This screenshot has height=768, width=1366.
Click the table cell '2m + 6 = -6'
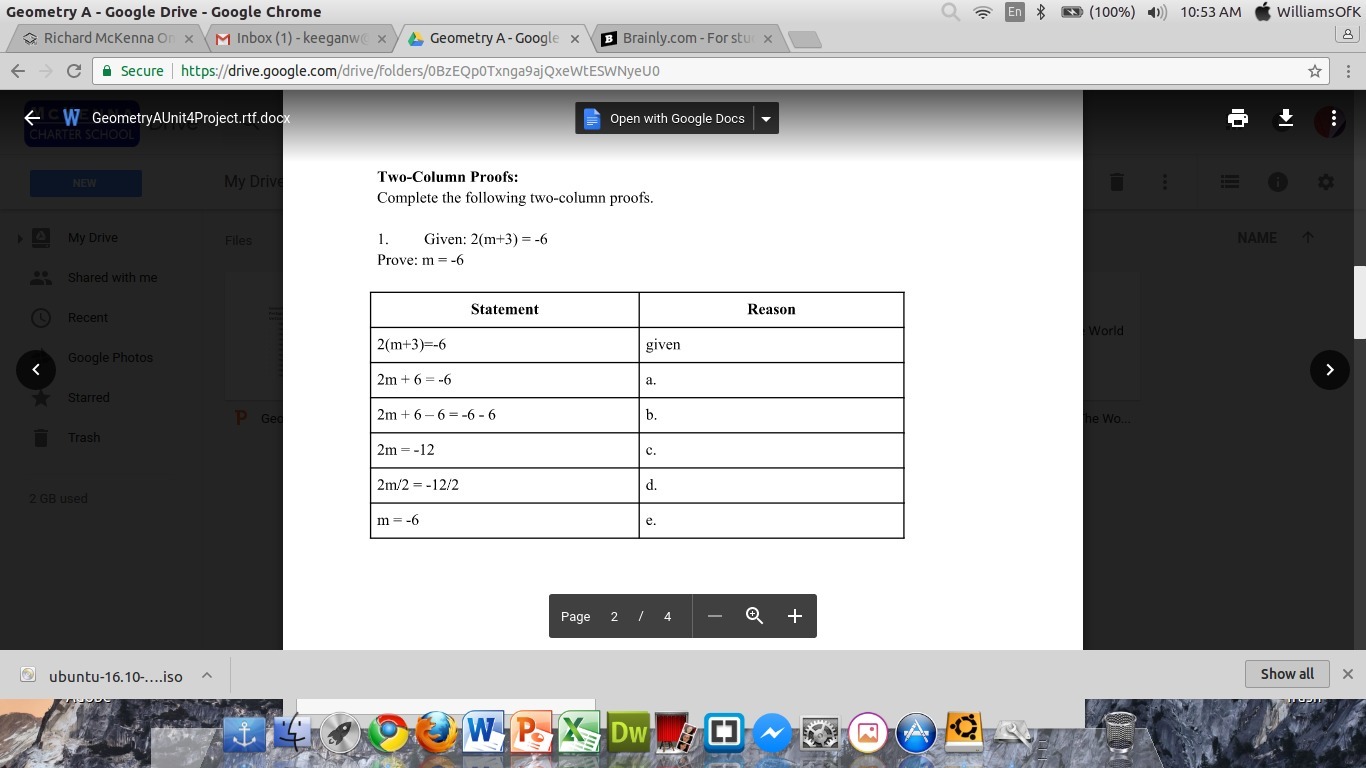(x=505, y=380)
